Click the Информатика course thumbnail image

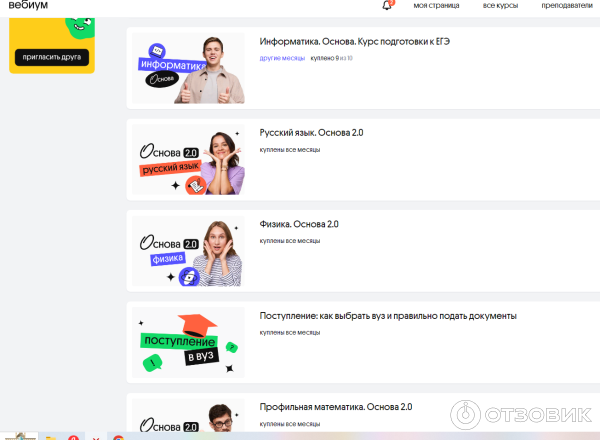click(188, 68)
